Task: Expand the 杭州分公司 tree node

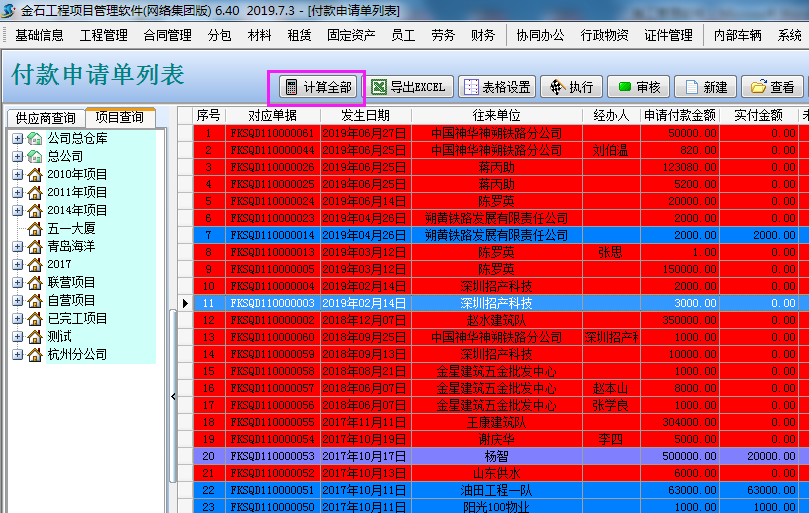Action: click(18, 354)
